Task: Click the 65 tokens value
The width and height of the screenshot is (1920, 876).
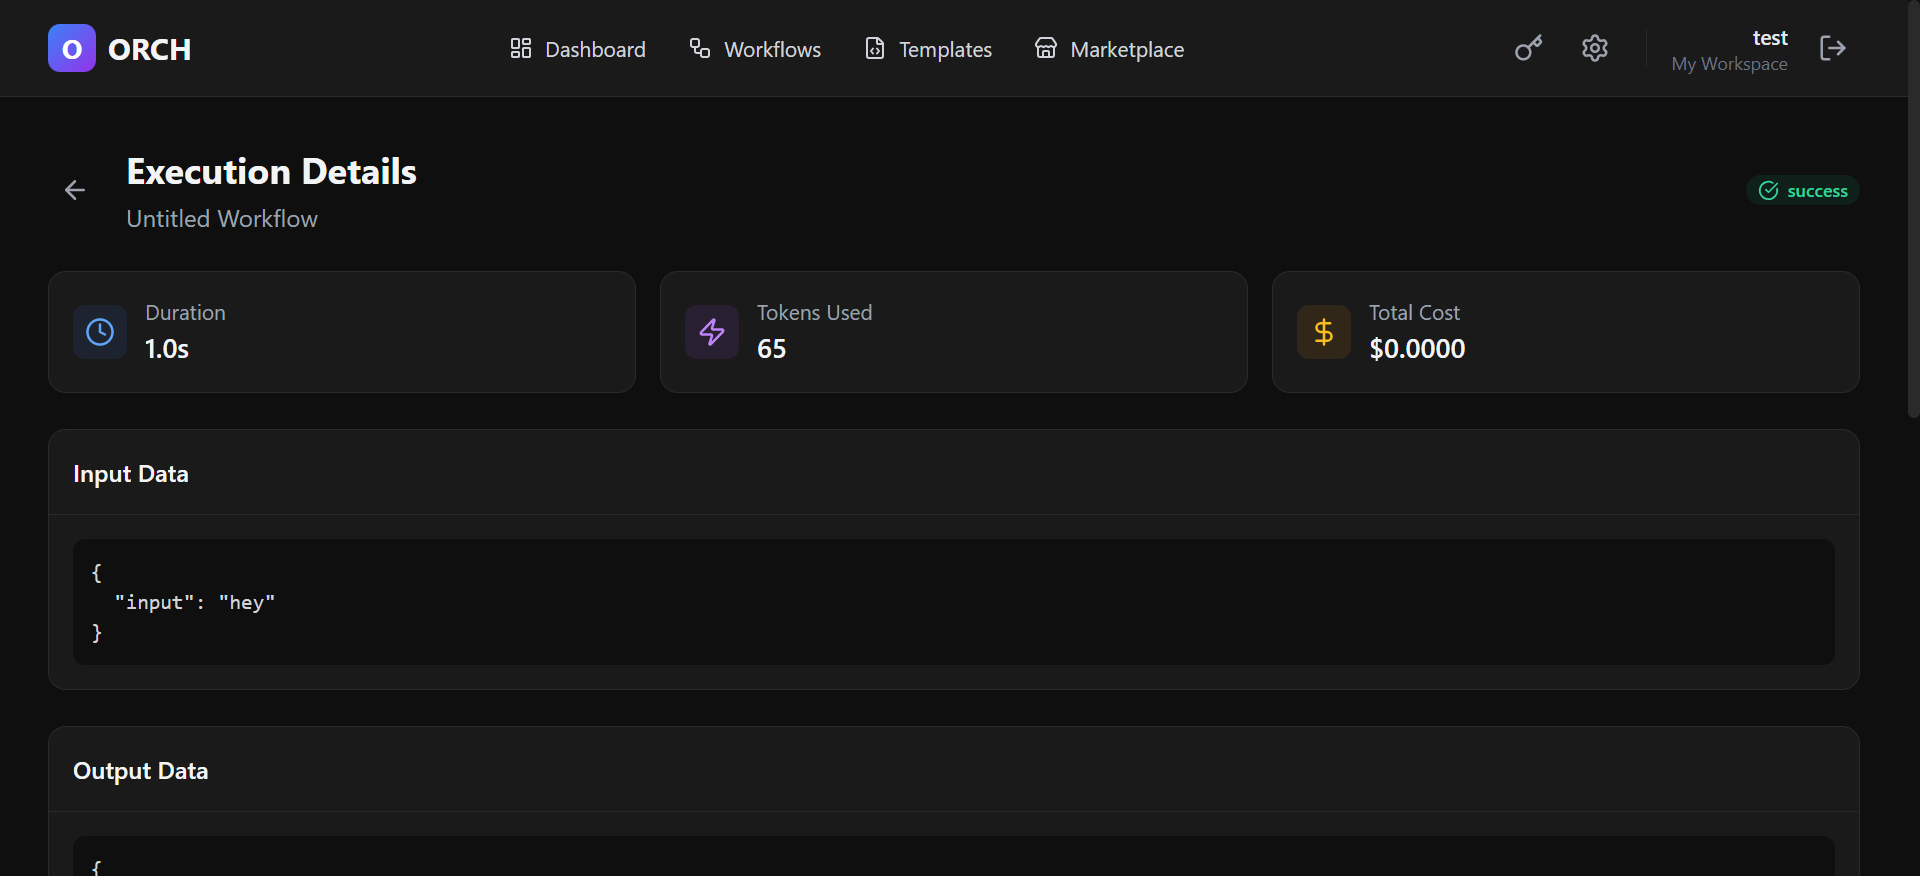Action: coord(771,349)
